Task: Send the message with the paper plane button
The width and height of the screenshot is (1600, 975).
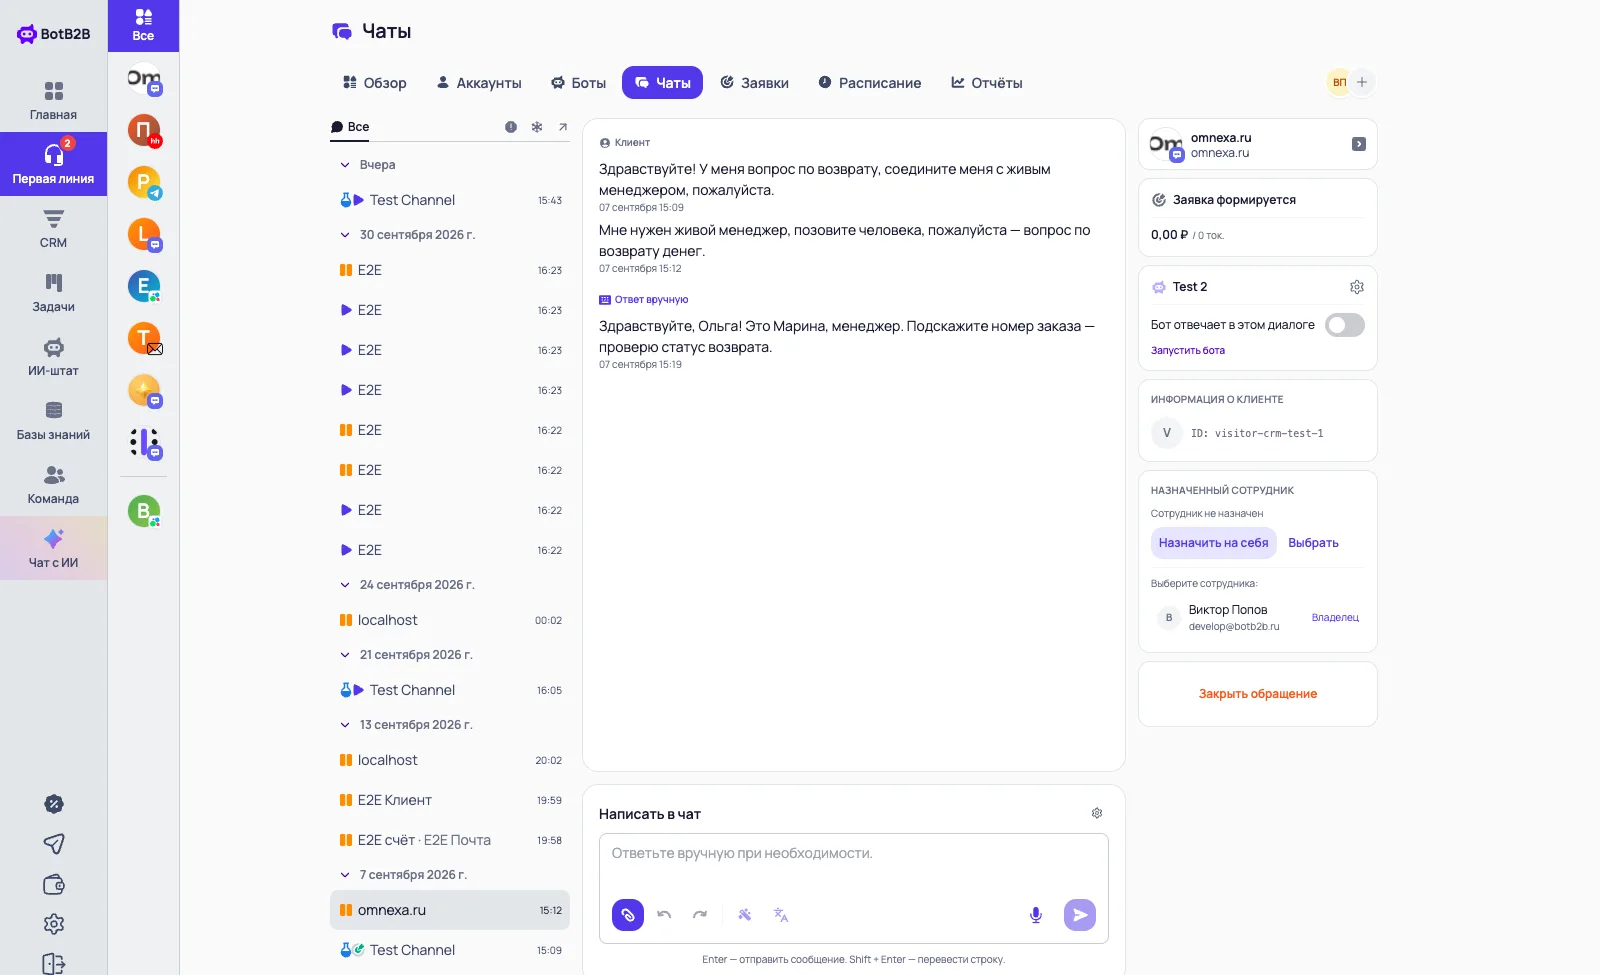Action: [x=1080, y=915]
